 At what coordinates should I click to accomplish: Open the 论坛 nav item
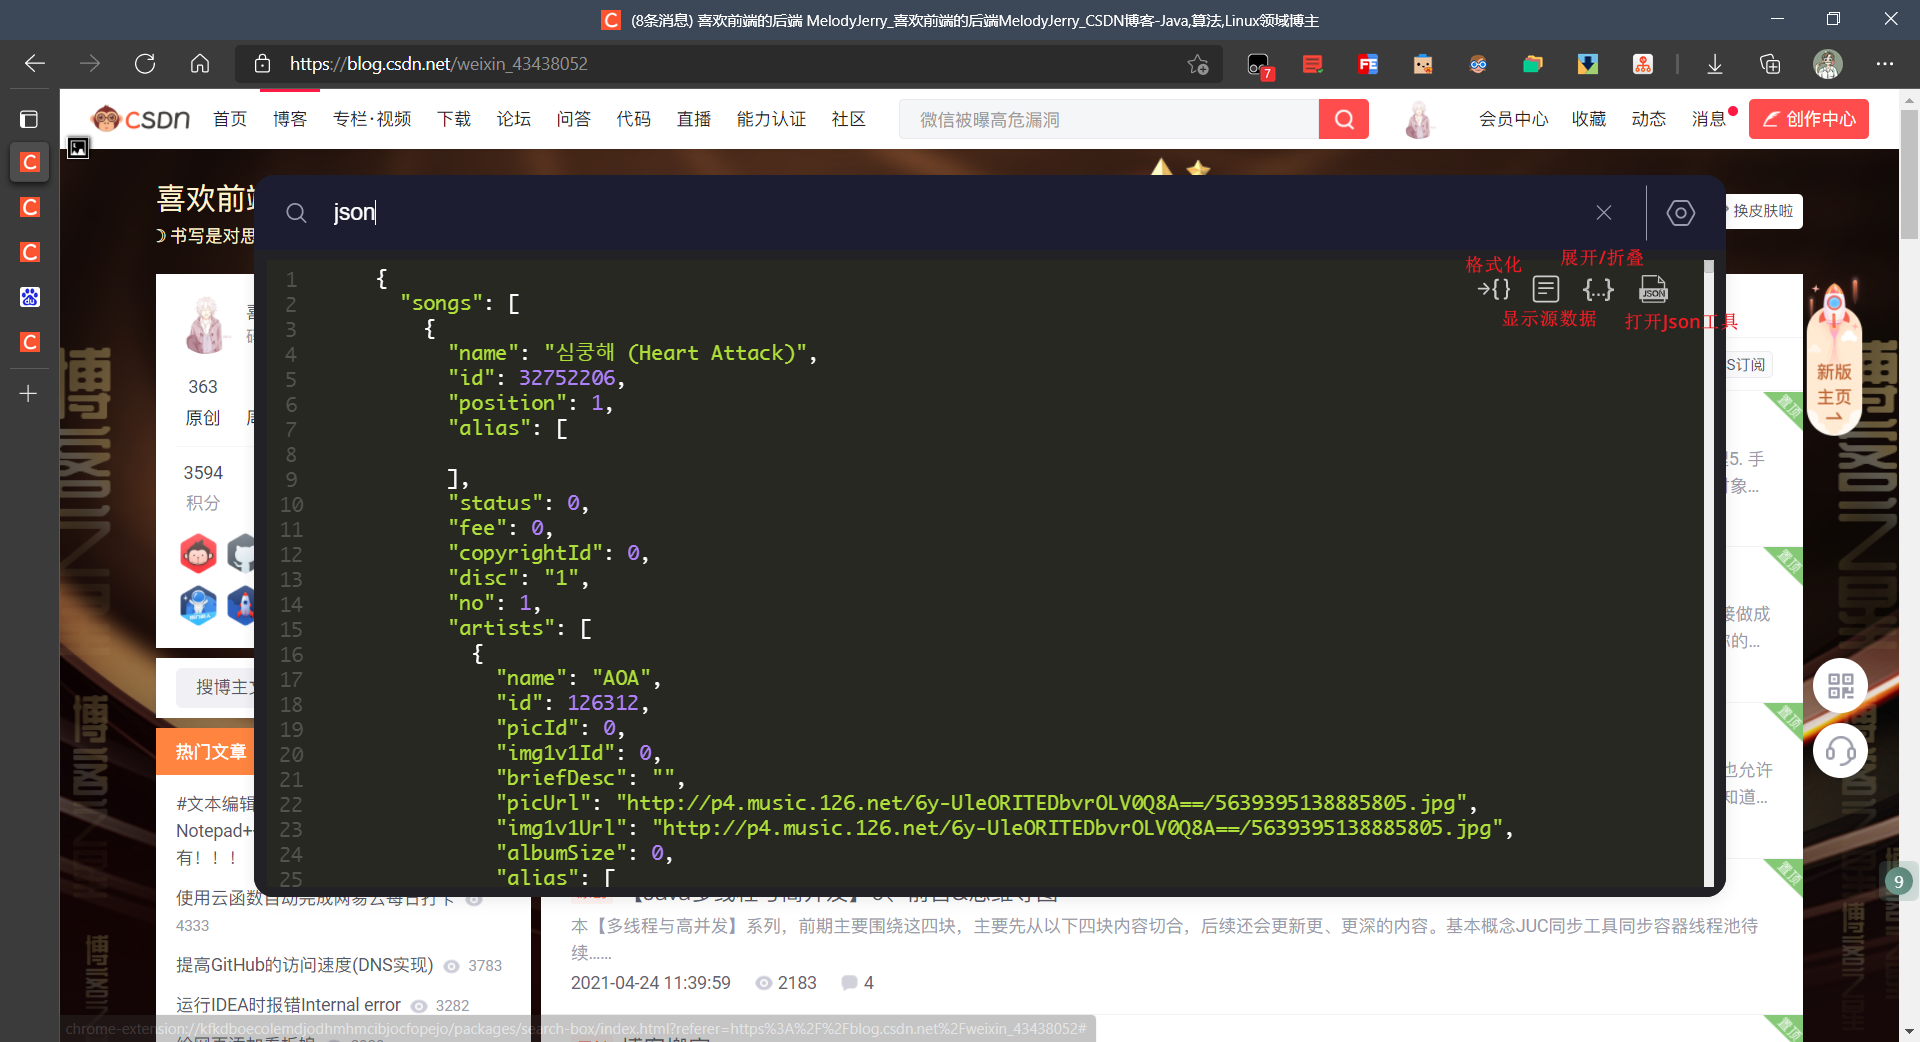pyautogui.click(x=514, y=119)
